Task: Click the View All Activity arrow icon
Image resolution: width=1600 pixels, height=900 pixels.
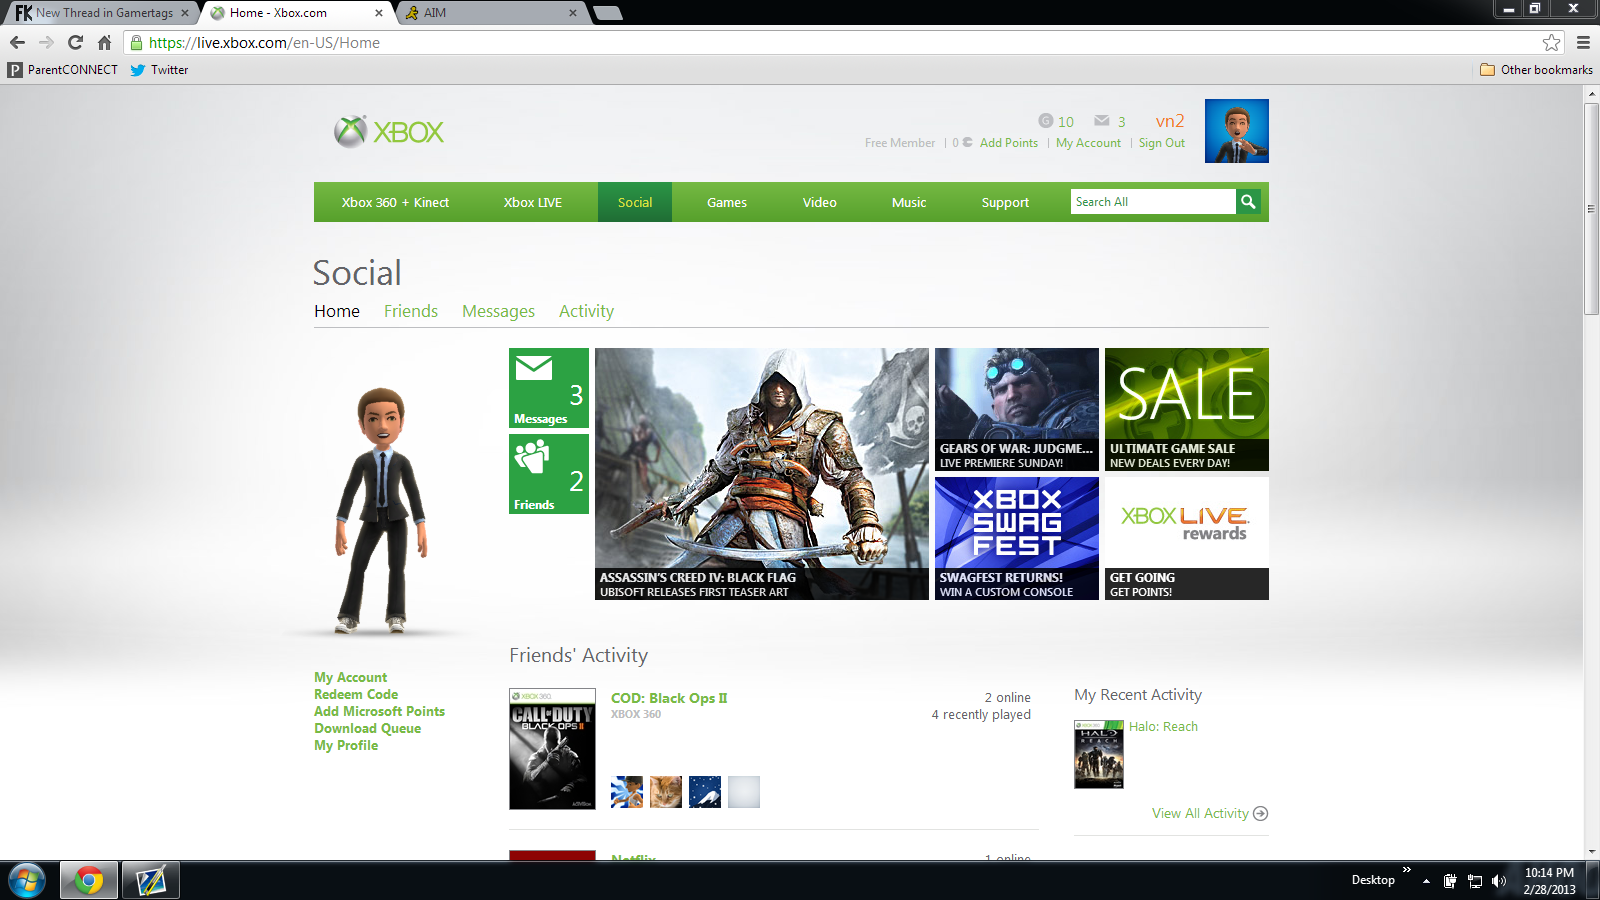Action: point(1260,813)
